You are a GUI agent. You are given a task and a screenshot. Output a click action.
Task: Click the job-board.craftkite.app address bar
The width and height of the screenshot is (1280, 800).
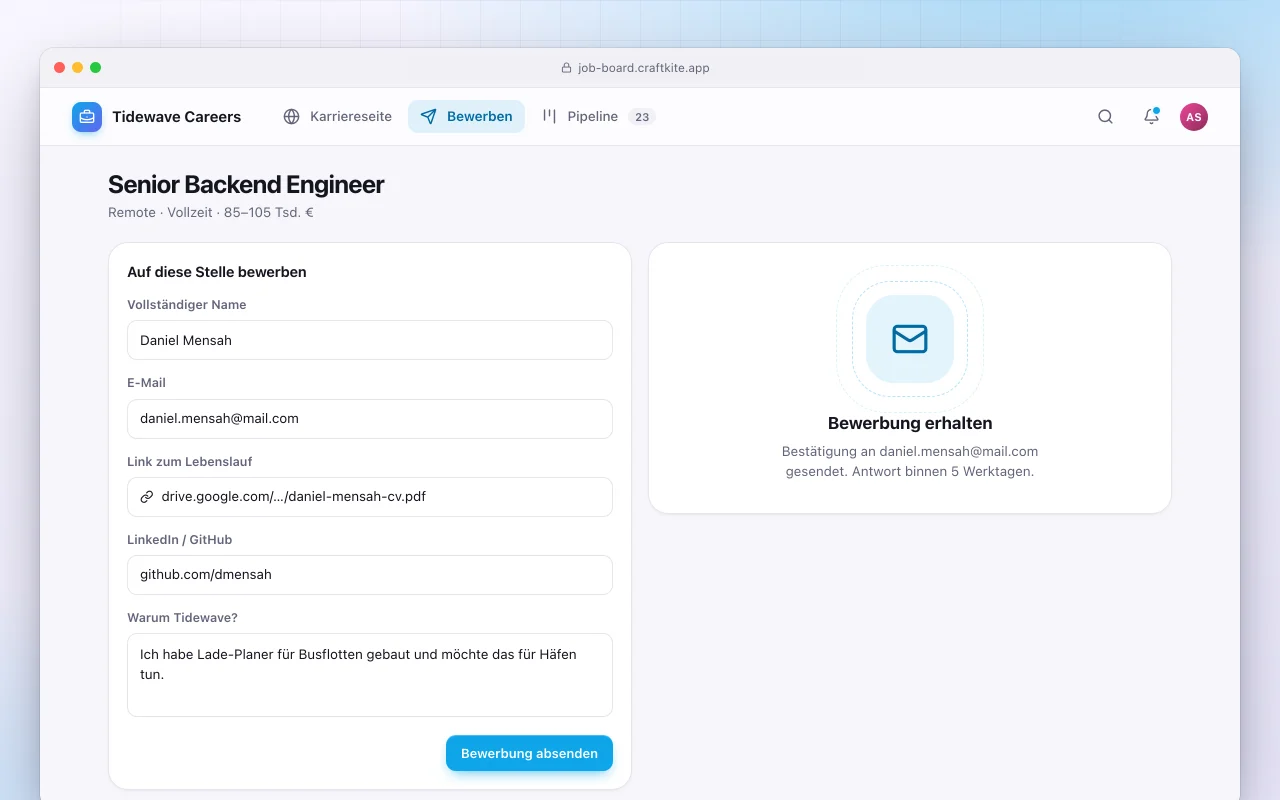click(x=636, y=68)
